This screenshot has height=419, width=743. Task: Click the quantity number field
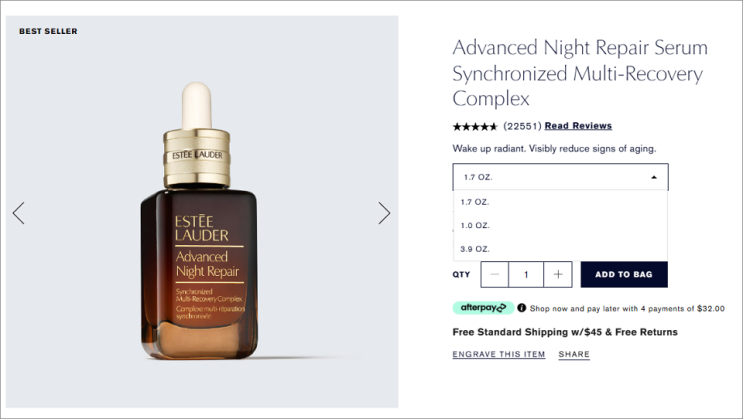point(526,274)
